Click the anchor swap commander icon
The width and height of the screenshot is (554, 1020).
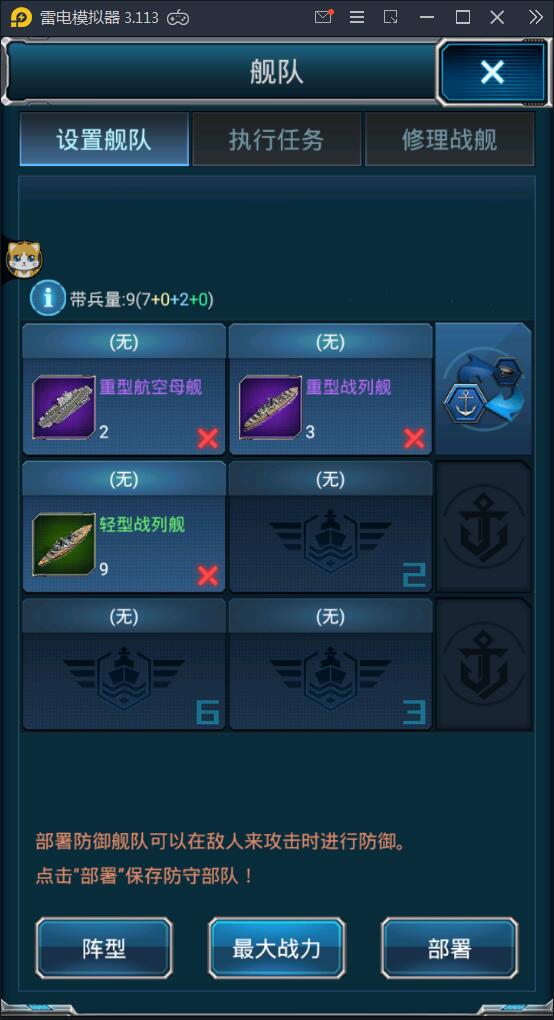point(484,389)
